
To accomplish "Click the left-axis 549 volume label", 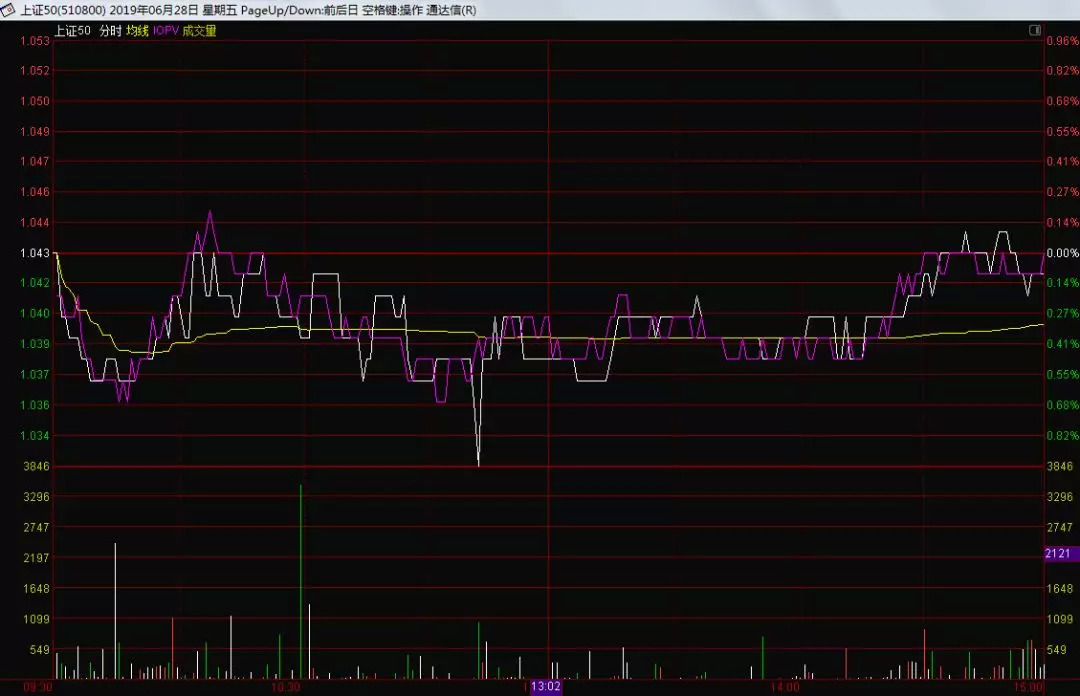I will [39, 650].
